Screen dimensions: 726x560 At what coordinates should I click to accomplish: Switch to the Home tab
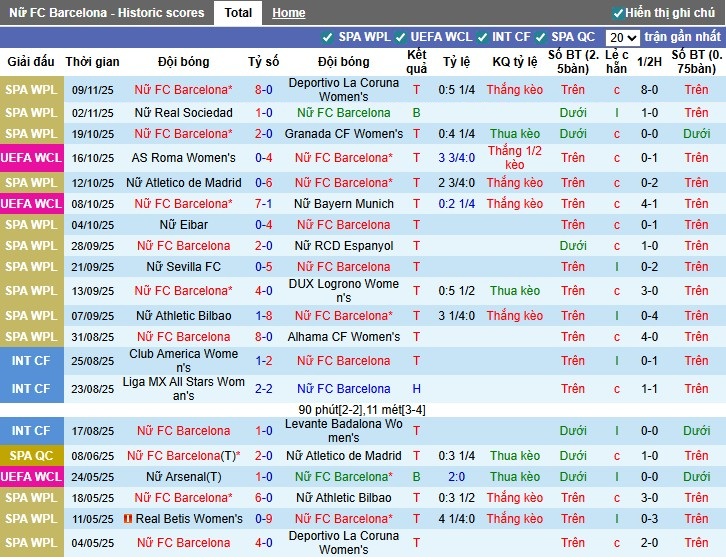[x=289, y=13]
